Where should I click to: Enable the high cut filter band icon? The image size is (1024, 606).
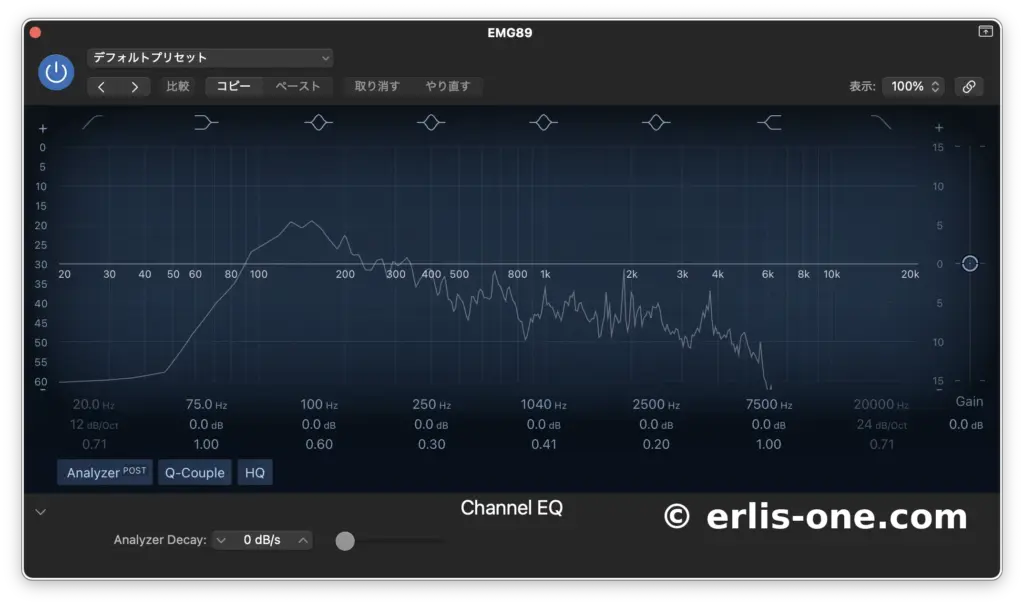pos(881,122)
